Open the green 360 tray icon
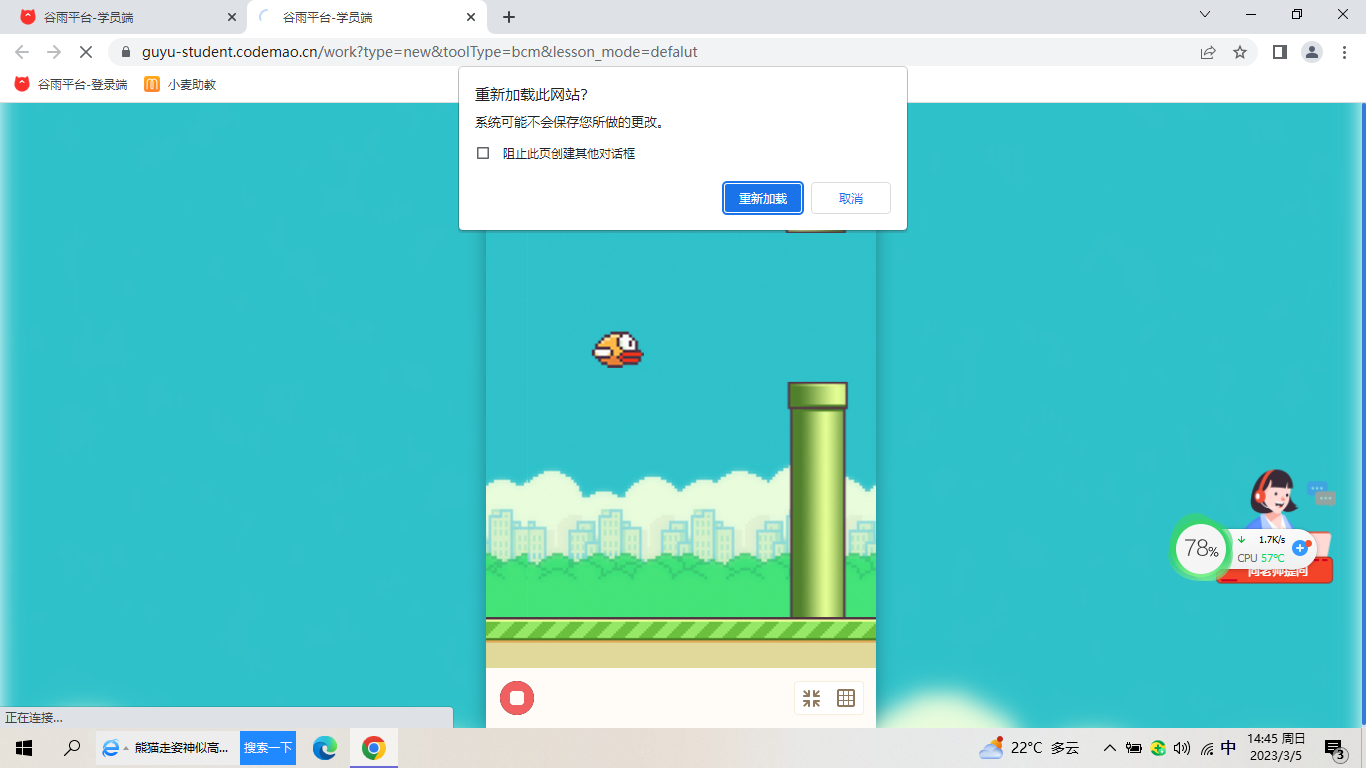This screenshot has height=768, width=1366. pyautogui.click(x=1158, y=748)
